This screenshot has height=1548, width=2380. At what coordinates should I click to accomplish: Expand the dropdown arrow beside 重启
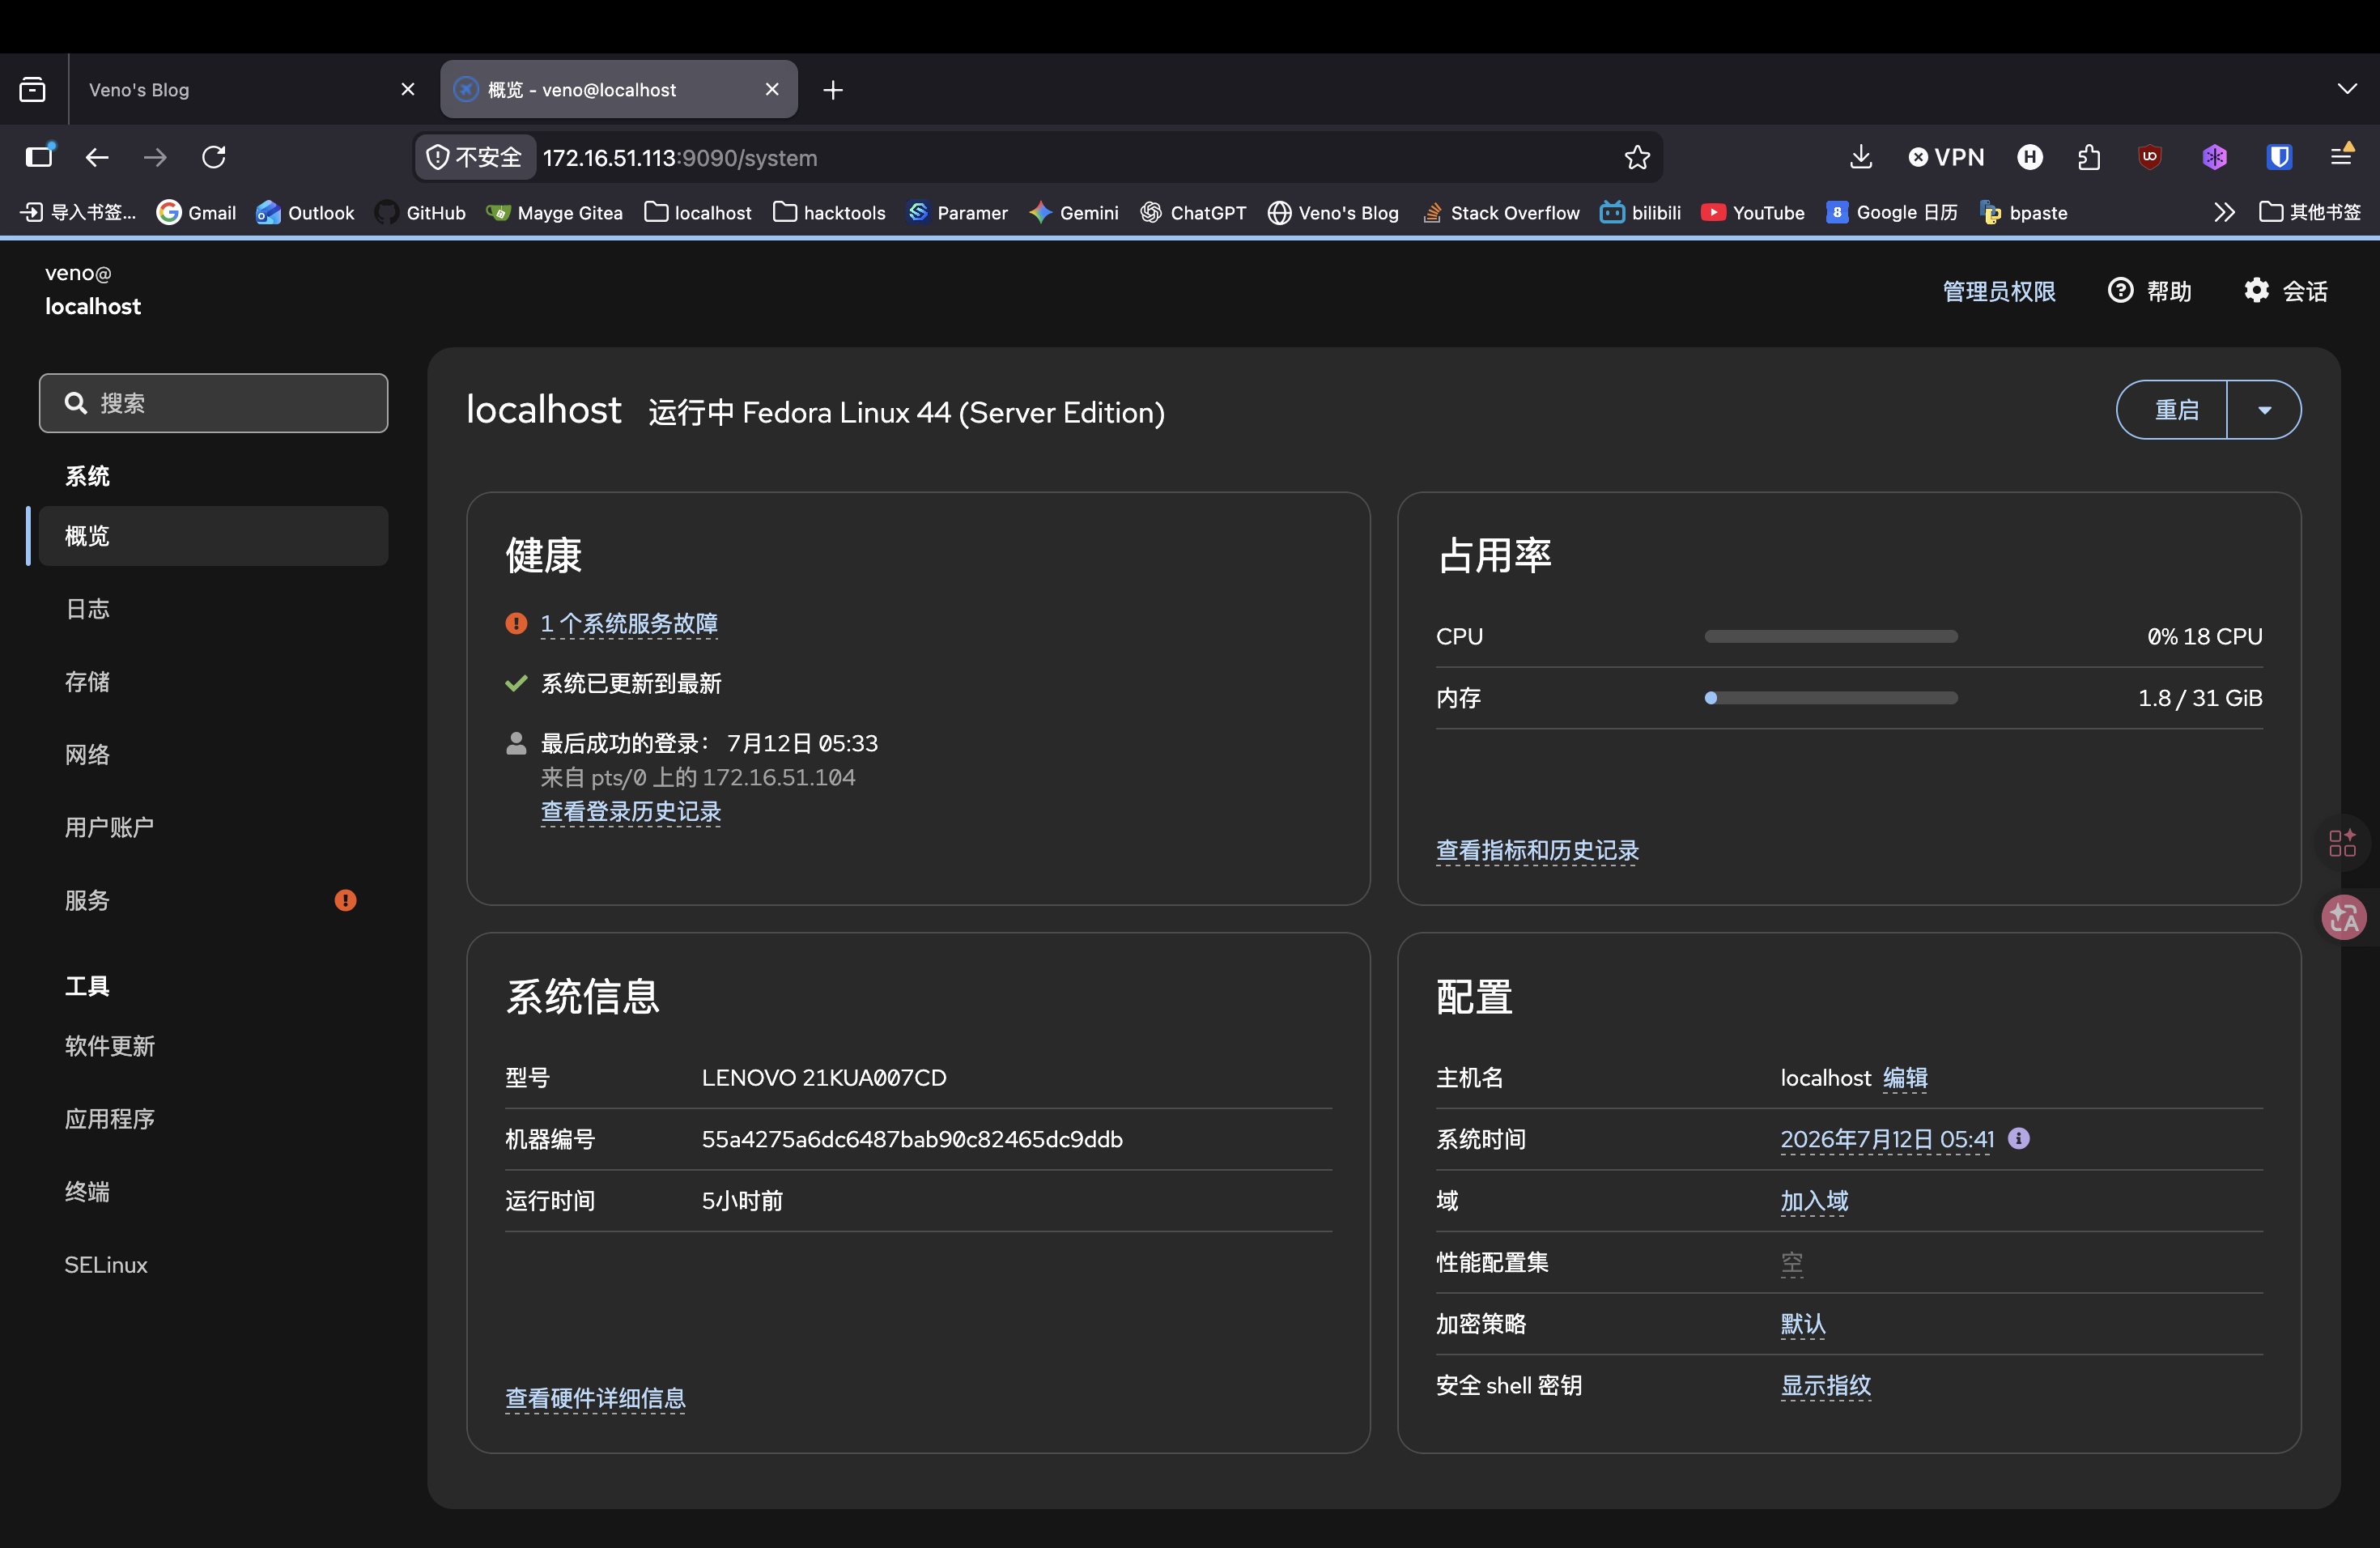click(2265, 410)
